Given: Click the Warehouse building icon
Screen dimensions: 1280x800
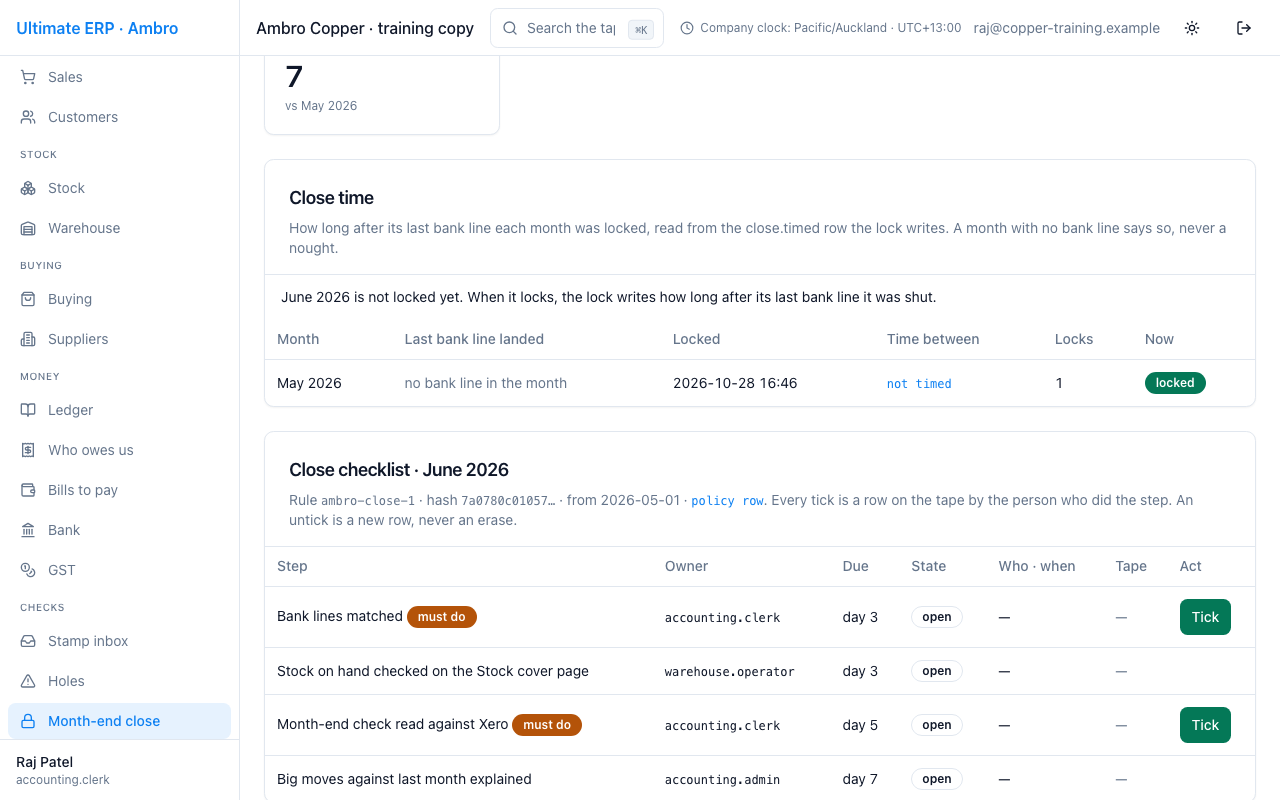Looking at the screenshot, I should [28, 228].
